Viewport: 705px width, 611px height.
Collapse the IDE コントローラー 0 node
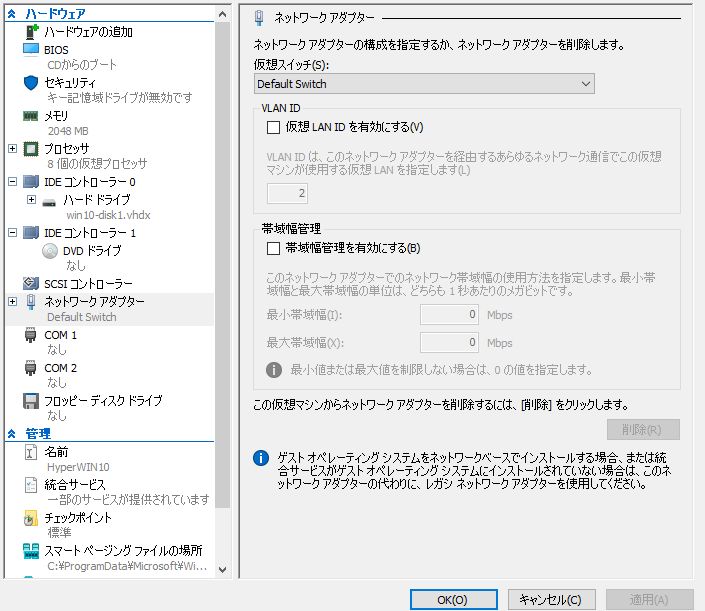point(13,182)
